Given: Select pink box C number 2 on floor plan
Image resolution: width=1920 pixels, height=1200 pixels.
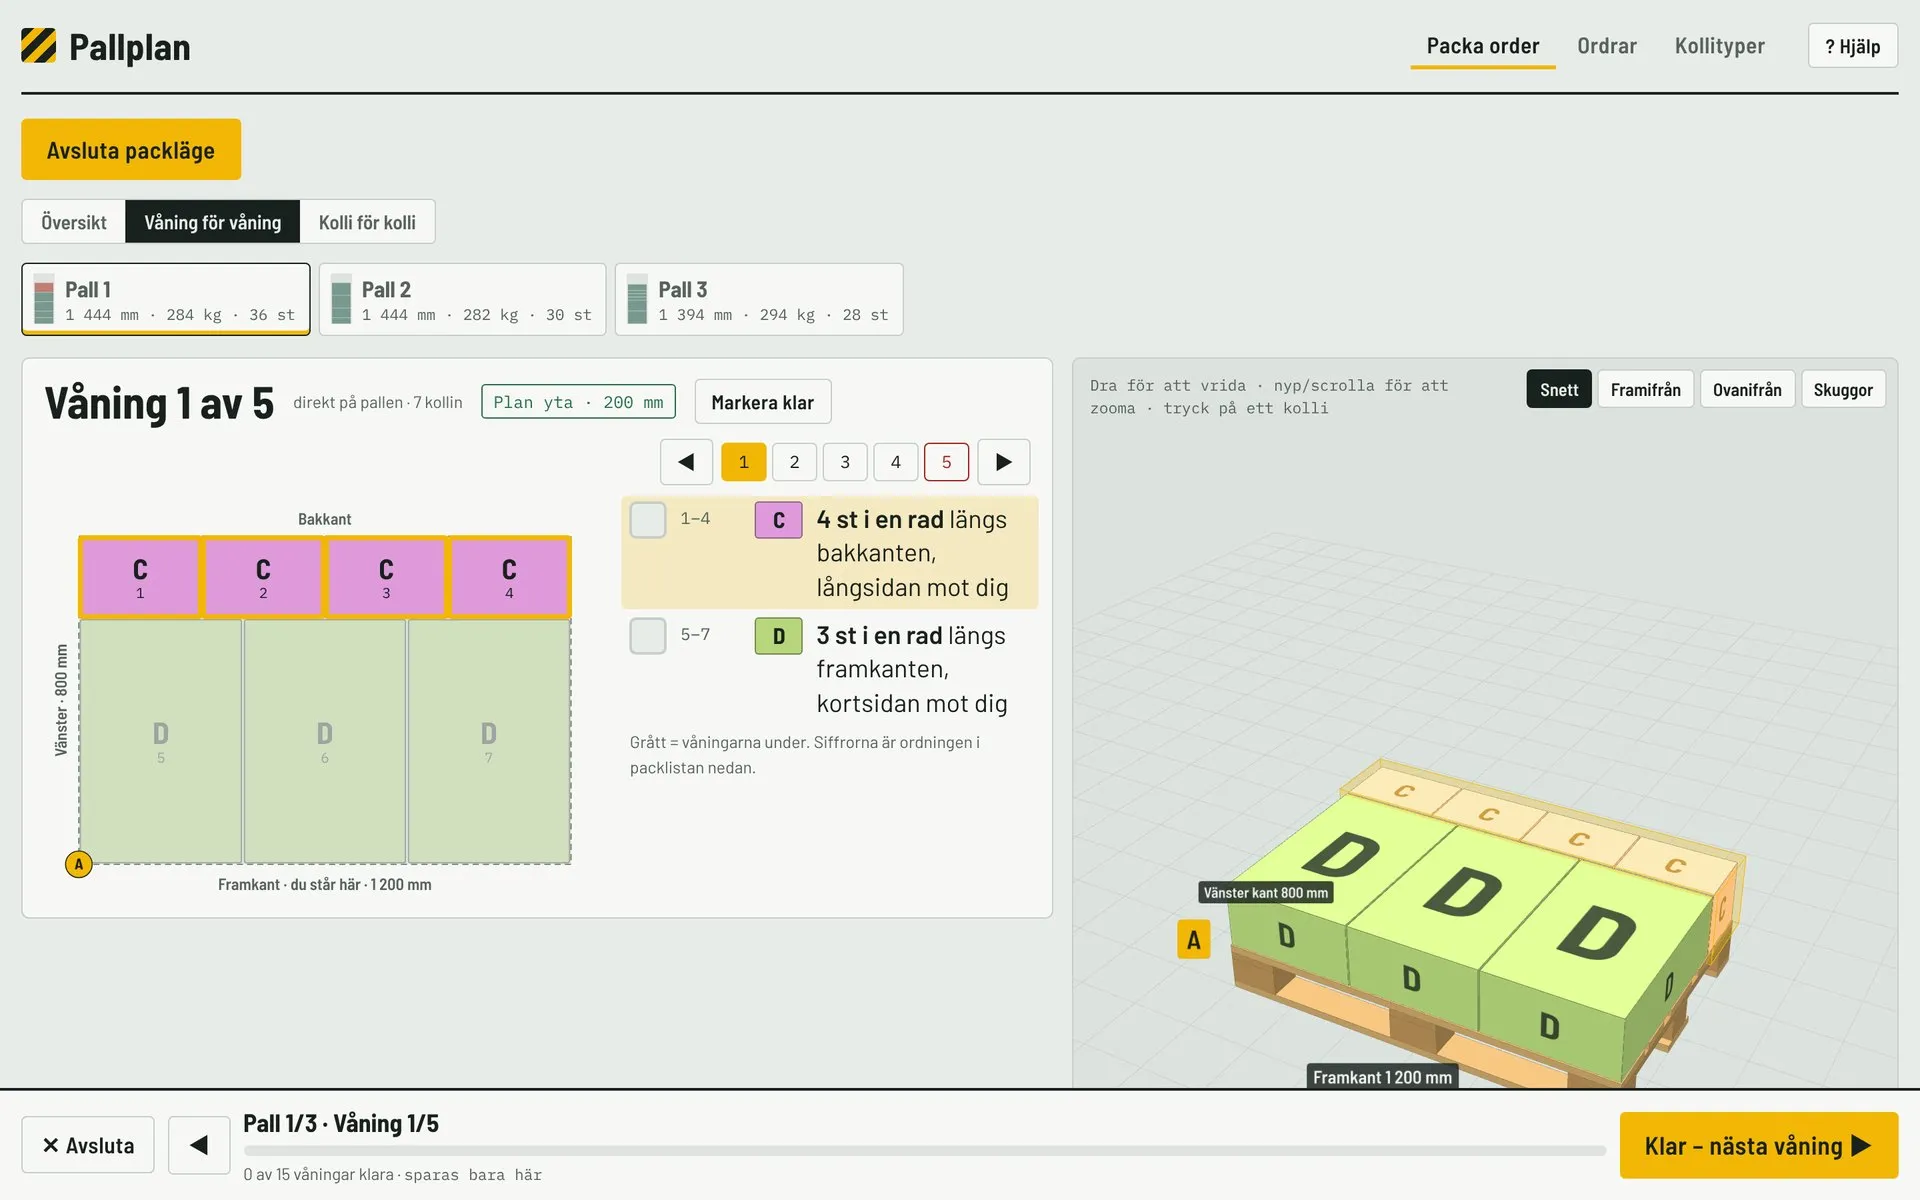Looking at the screenshot, I should [x=263, y=577].
